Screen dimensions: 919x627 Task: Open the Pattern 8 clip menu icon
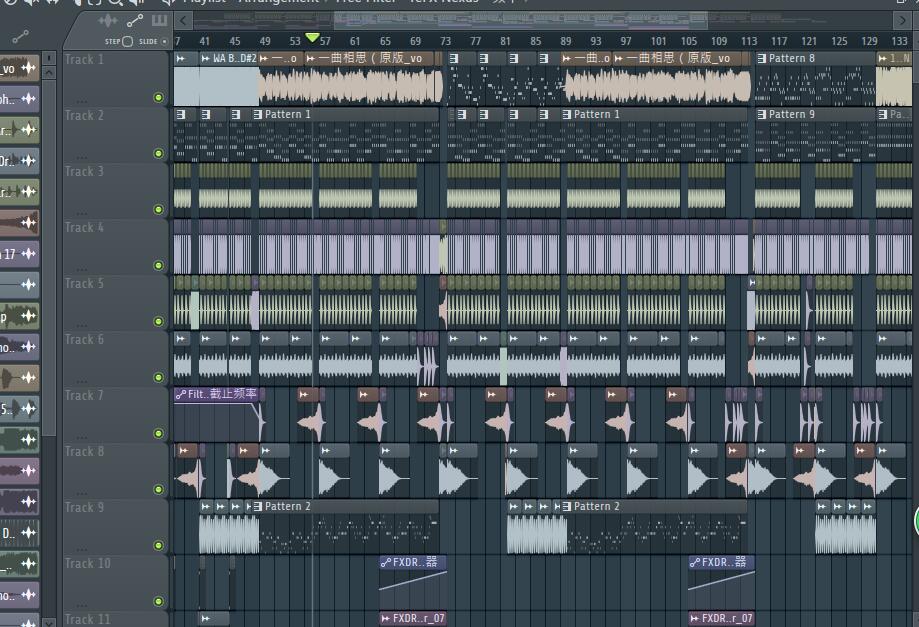click(761, 59)
